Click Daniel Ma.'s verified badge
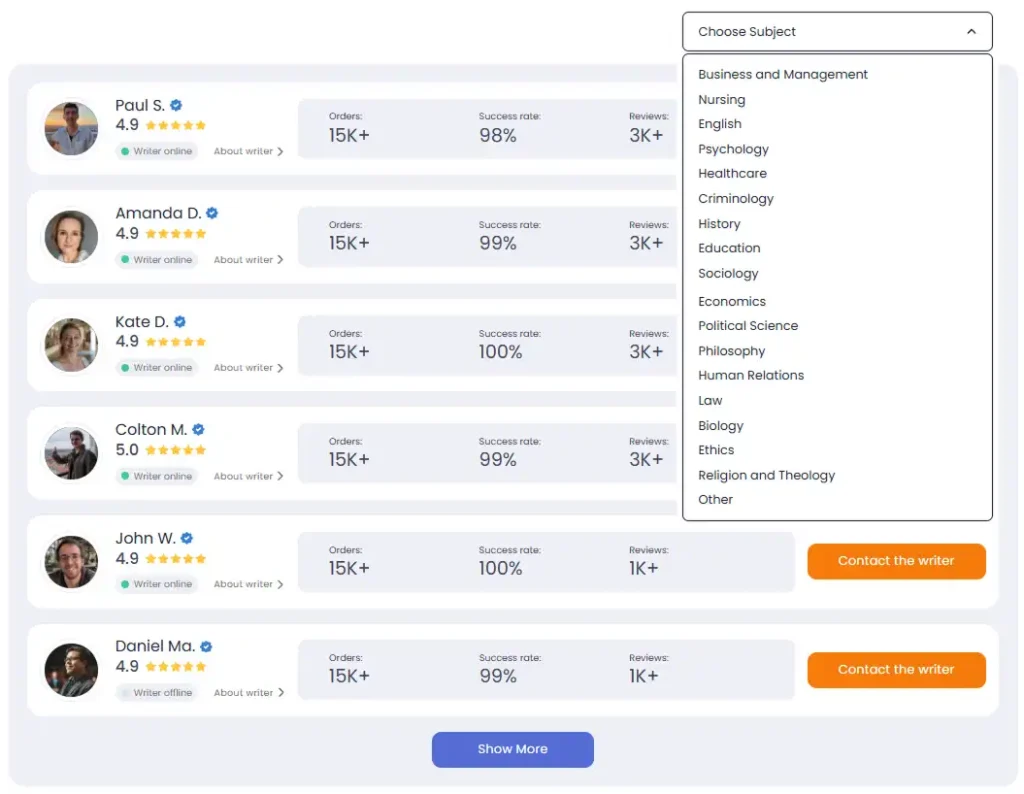The height and width of the screenshot is (794, 1024). click(206, 647)
